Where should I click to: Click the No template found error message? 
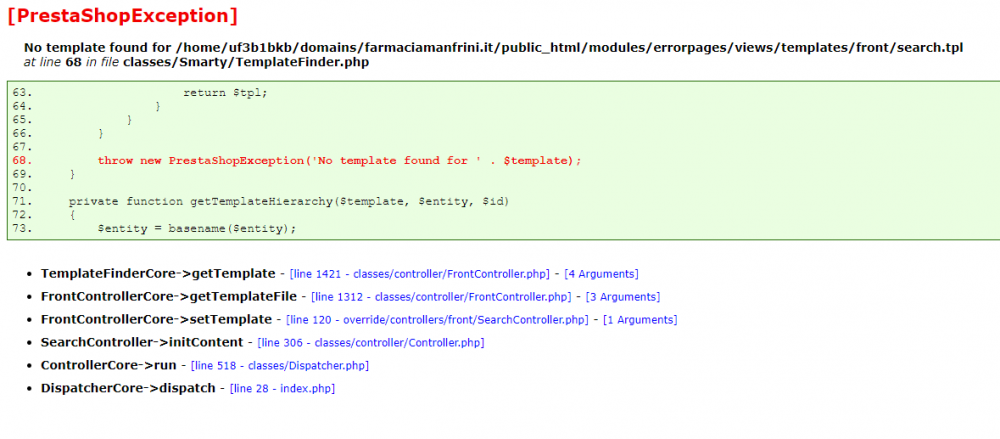click(493, 48)
